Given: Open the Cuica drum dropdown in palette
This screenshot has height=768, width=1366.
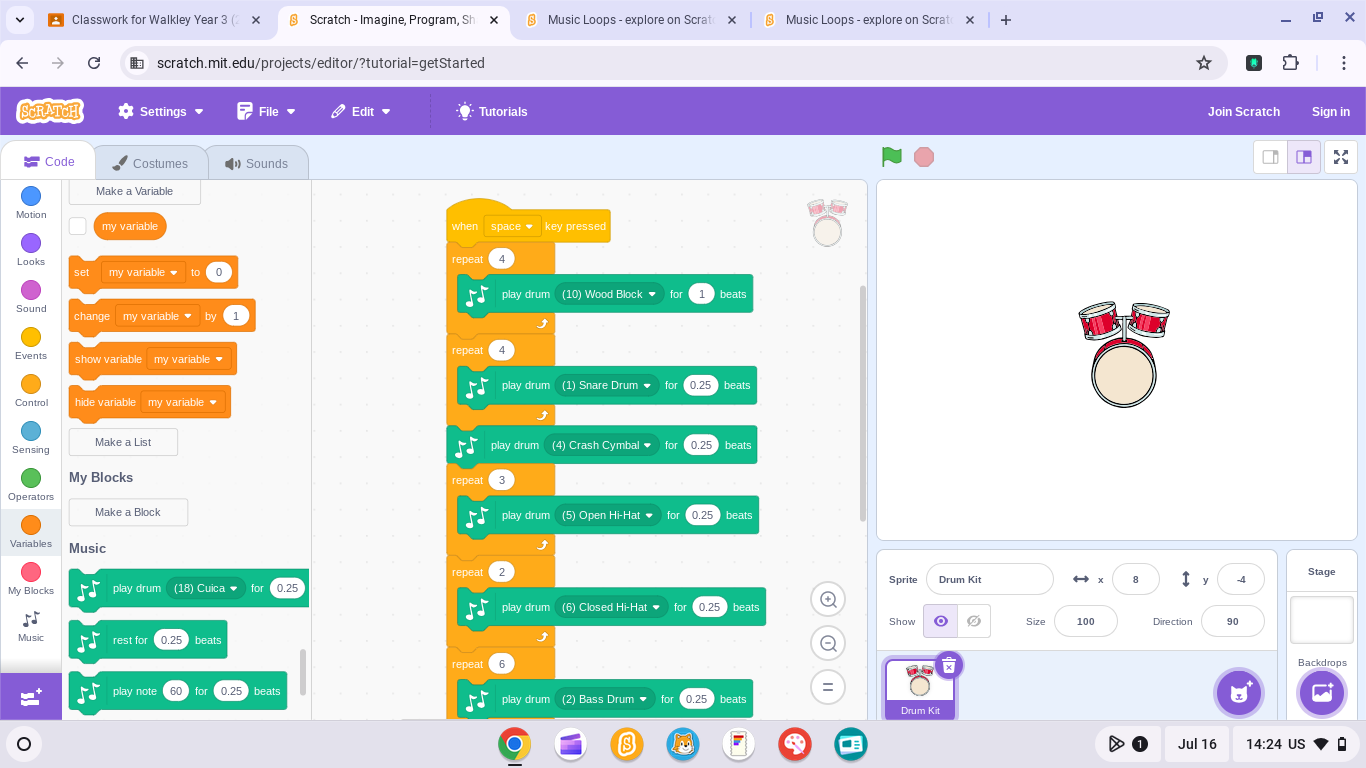Looking at the screenshot, I should [206, 588].
